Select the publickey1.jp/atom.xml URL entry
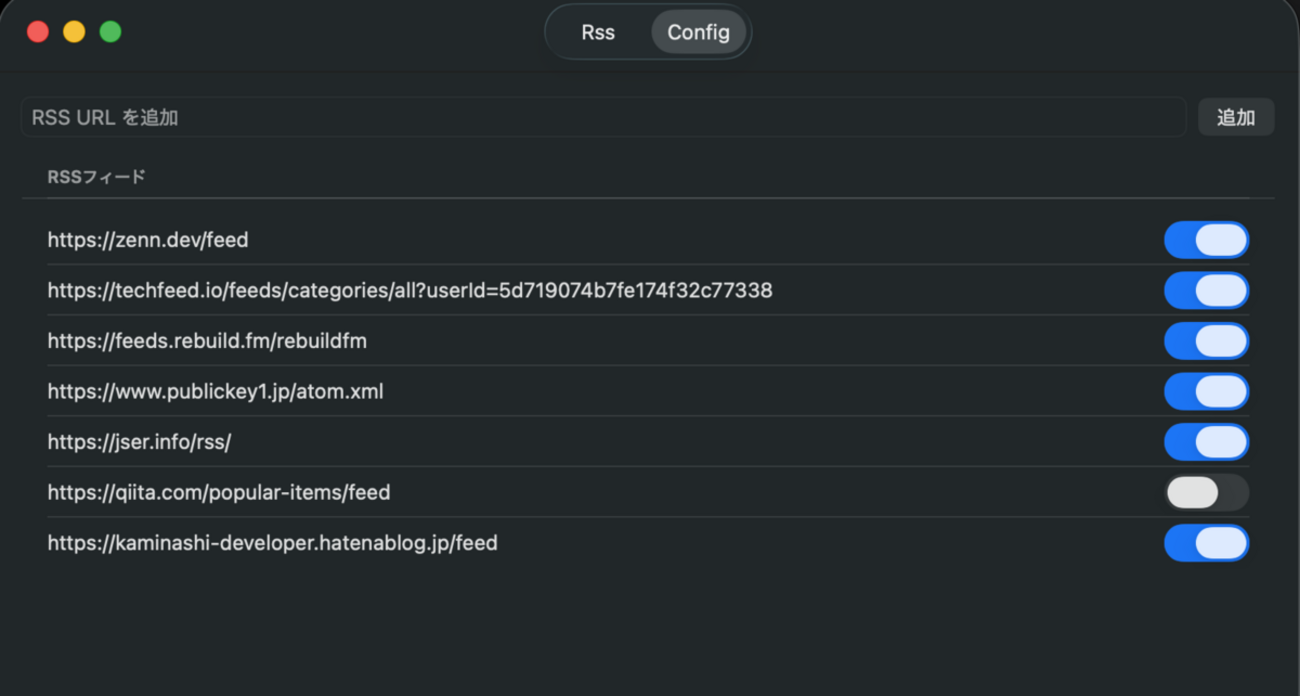1300x696 pixels. click(215, 392)
